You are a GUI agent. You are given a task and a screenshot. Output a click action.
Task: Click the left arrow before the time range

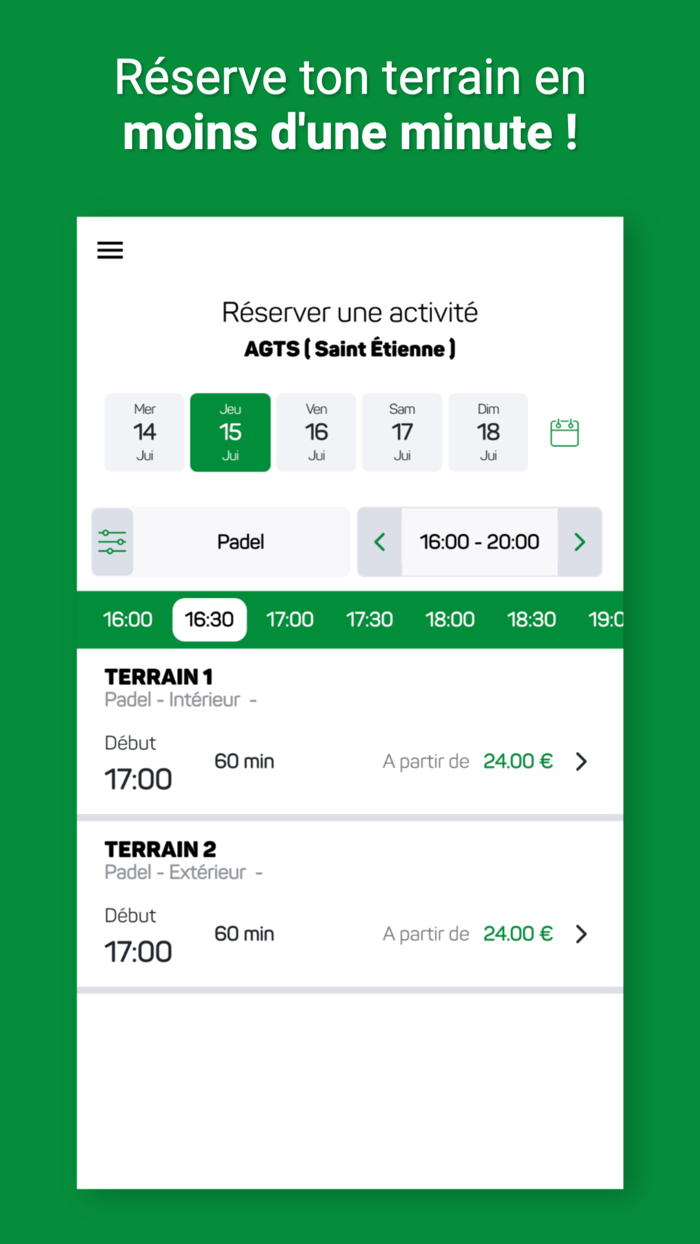[380, 541]
